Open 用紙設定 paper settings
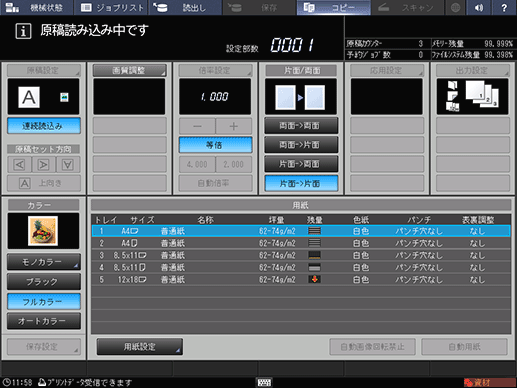 point(139,347)
